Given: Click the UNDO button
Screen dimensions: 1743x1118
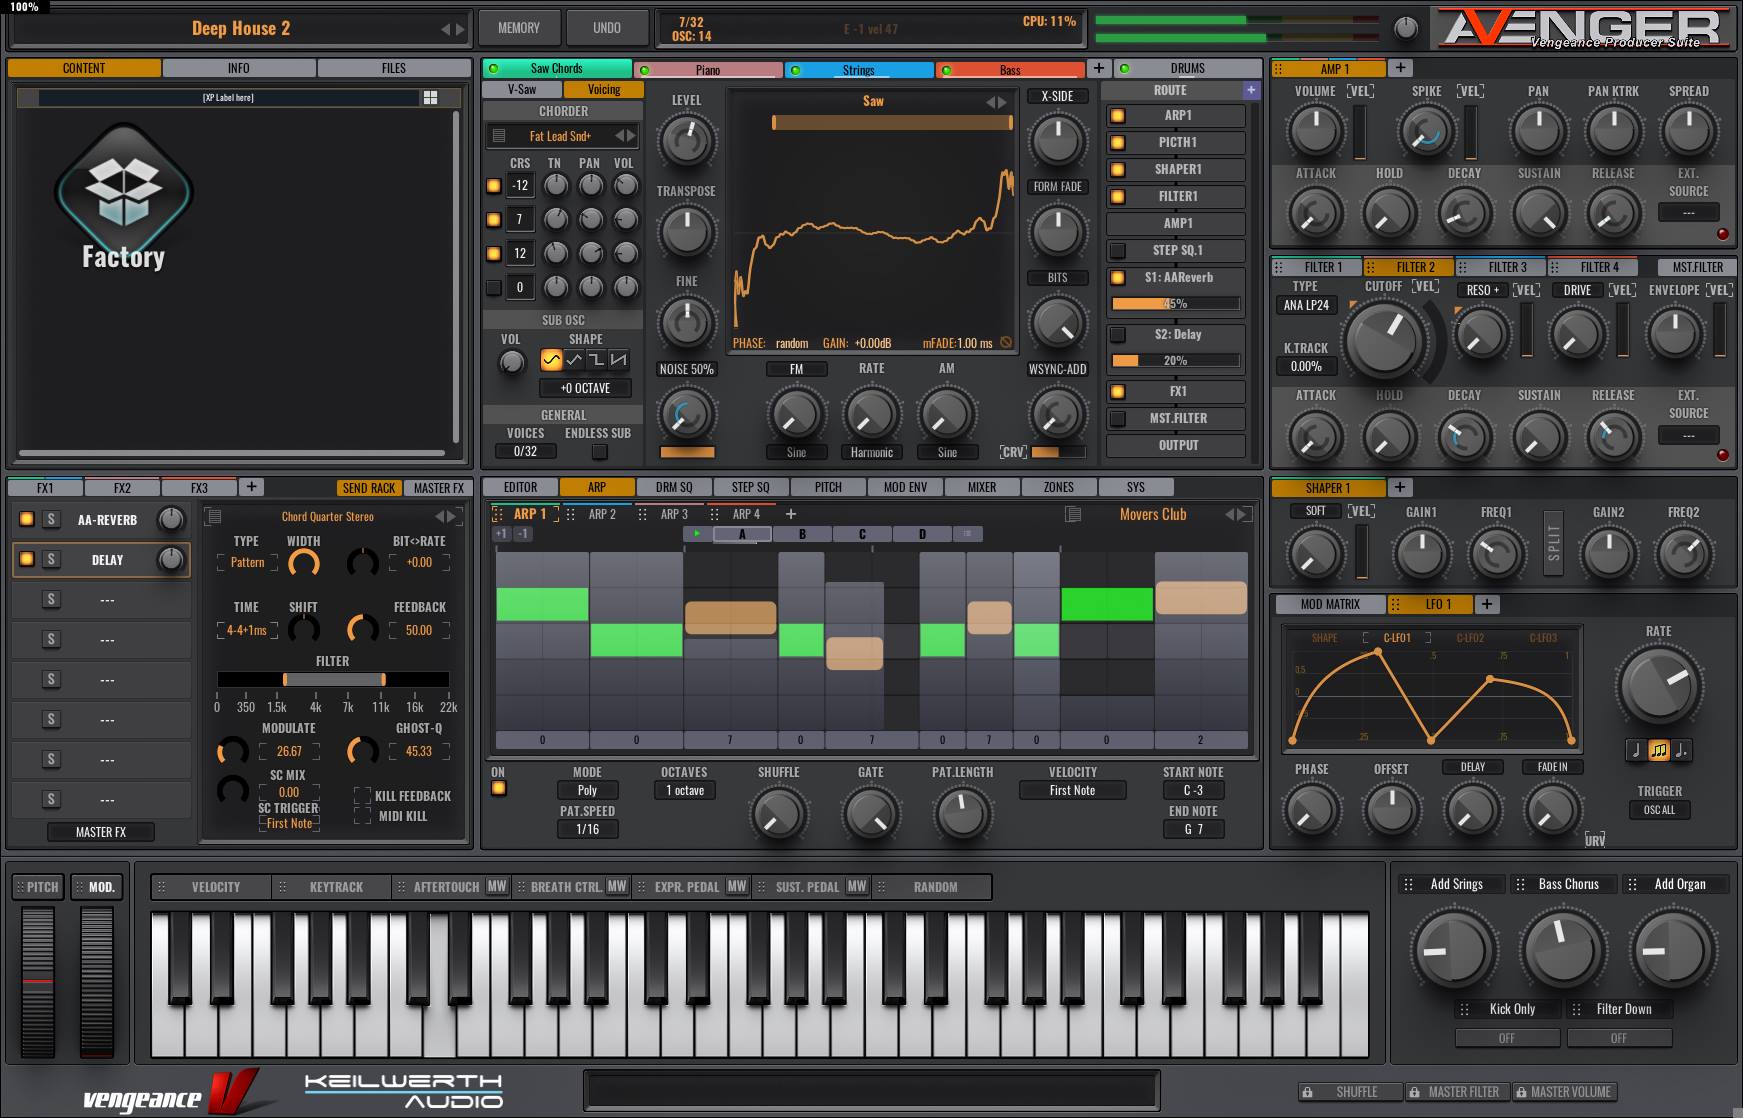Looking at the screenshot, I should point(606,28).
